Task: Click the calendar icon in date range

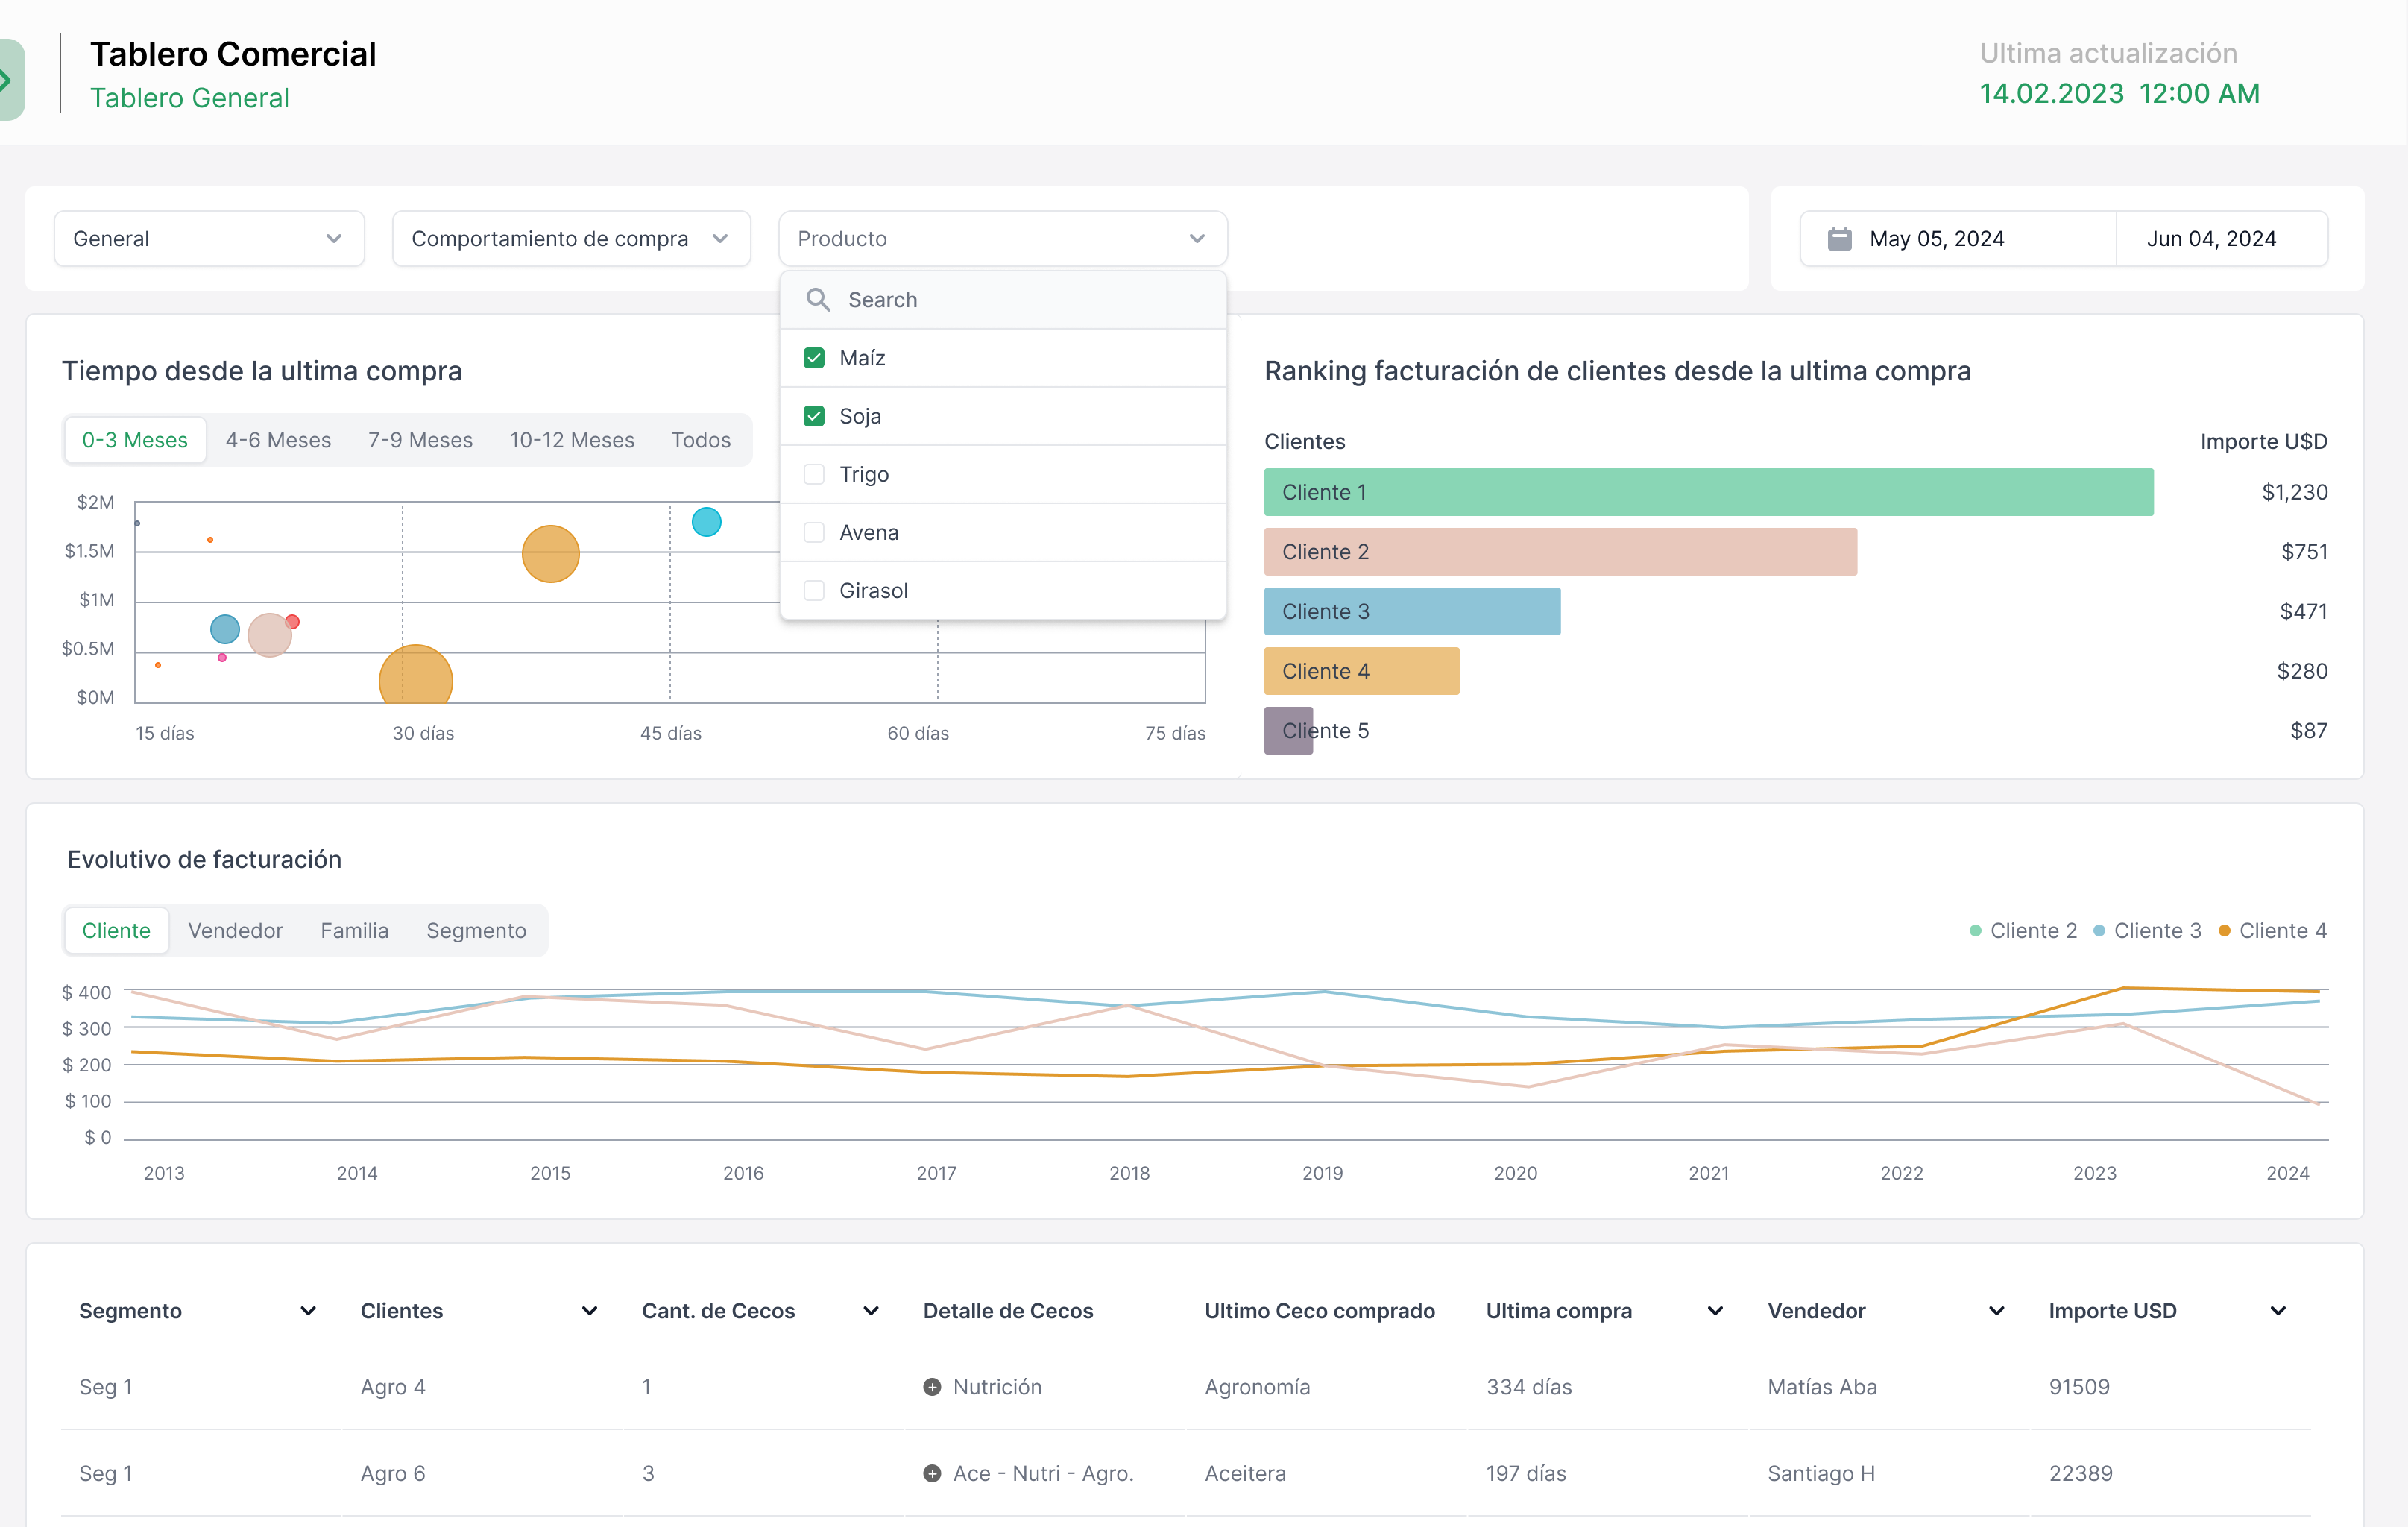Action: pos(1839,239)
